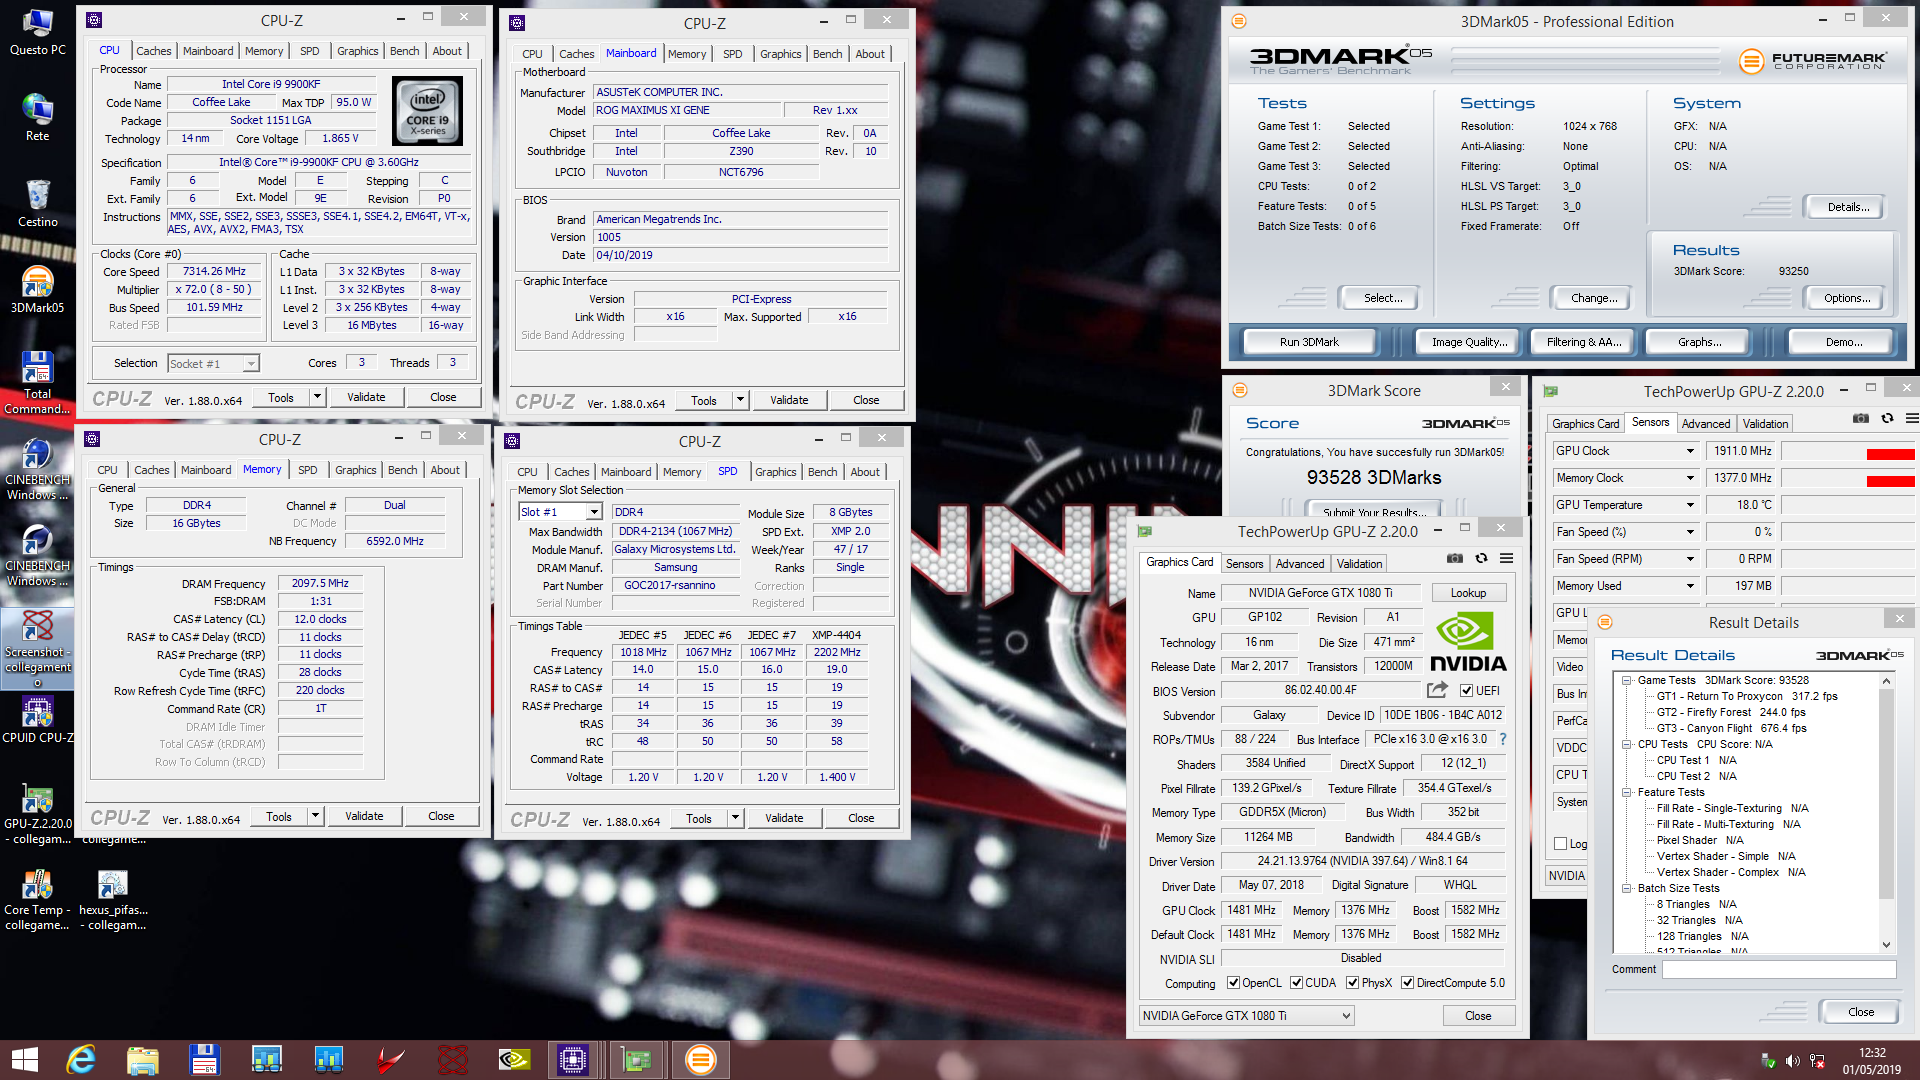The image size is (1920, 1080).
Task: Click Lookup button in GPU-Z
Action: point(1468,593)
